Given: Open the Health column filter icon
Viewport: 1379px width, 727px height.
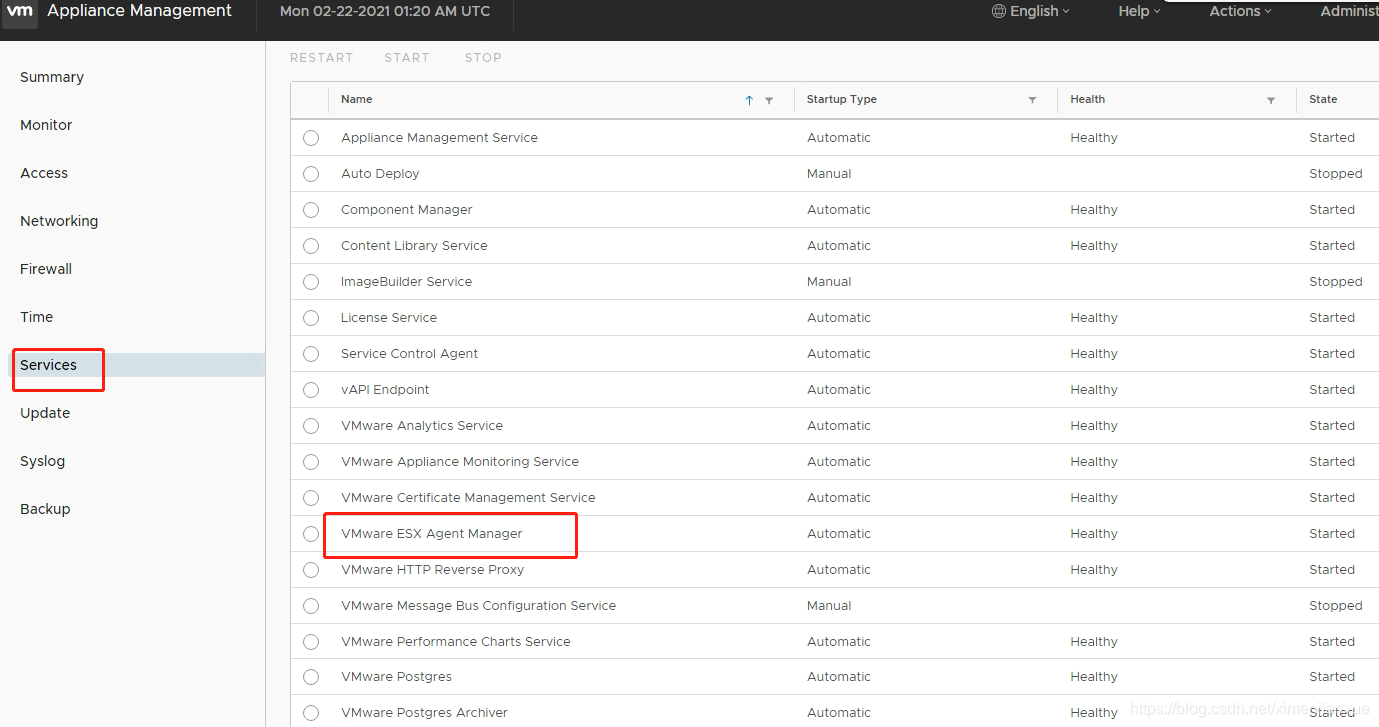Looking at the screenshot, I should [x=1271, y=100].
